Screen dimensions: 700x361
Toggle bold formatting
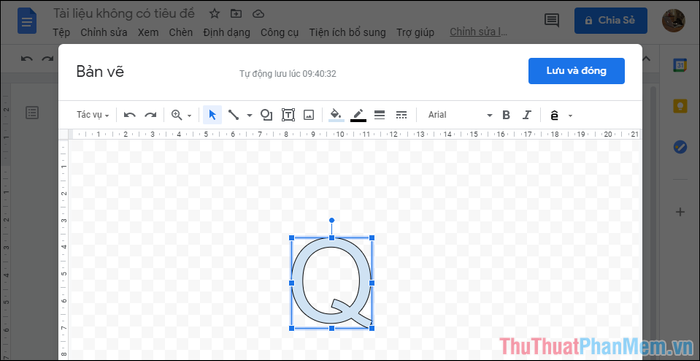tap(506, 115)
